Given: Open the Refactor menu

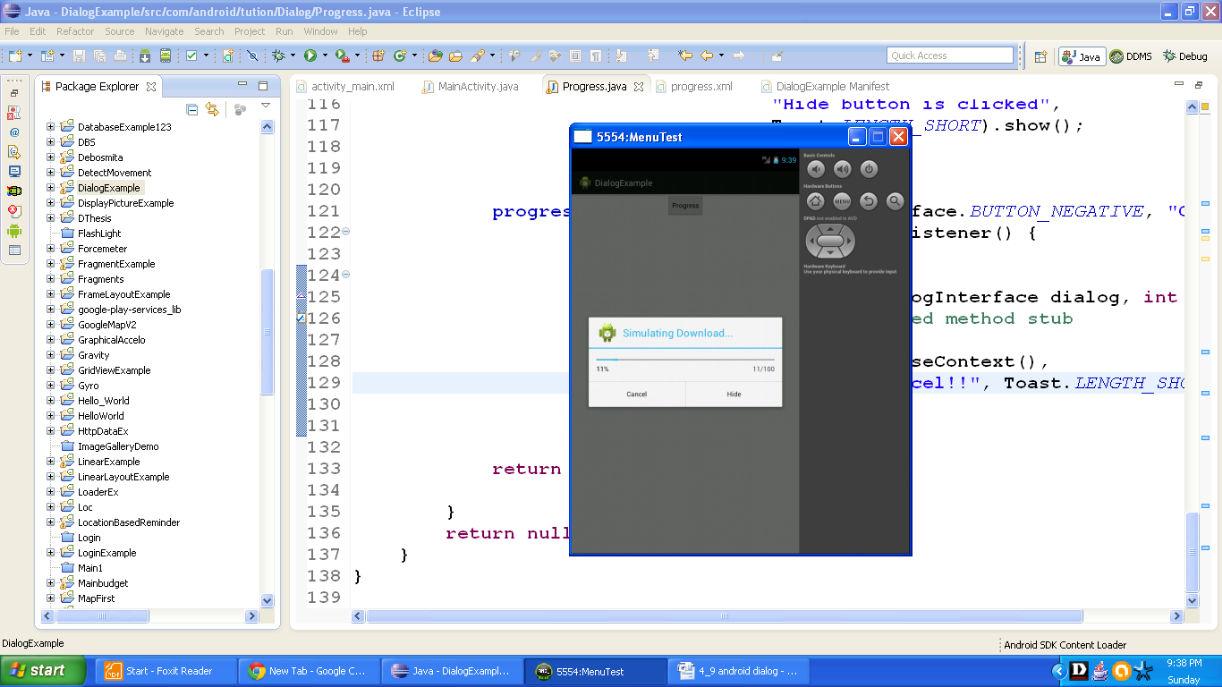Looking at the screenshot, I should point(75,31).
